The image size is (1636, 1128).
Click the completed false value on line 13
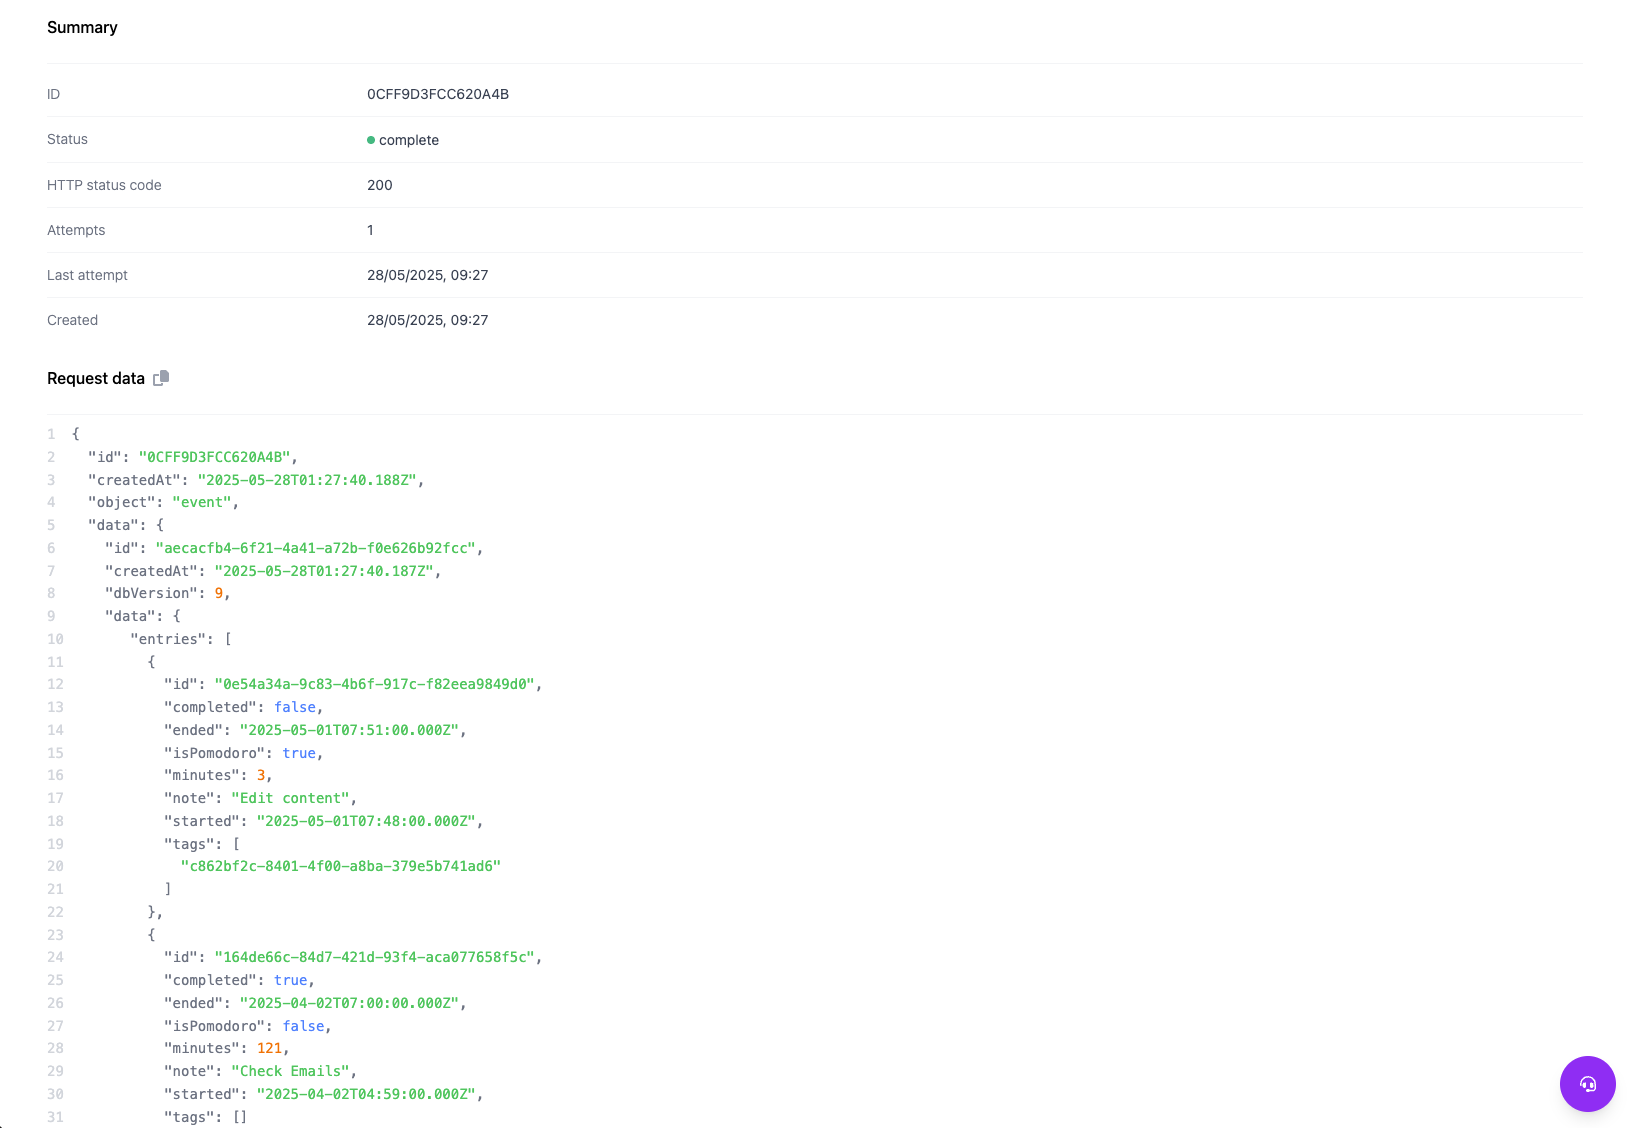296,707
